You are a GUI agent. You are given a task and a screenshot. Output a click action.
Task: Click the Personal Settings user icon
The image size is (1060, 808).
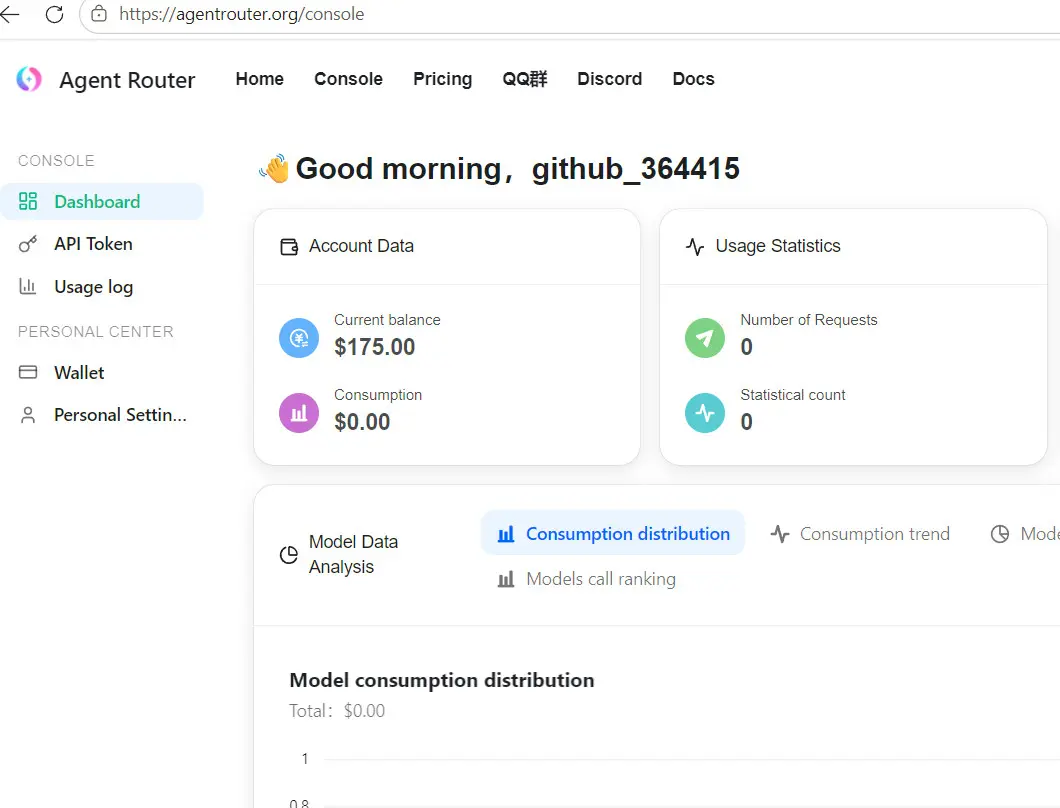tap(28, 415)
